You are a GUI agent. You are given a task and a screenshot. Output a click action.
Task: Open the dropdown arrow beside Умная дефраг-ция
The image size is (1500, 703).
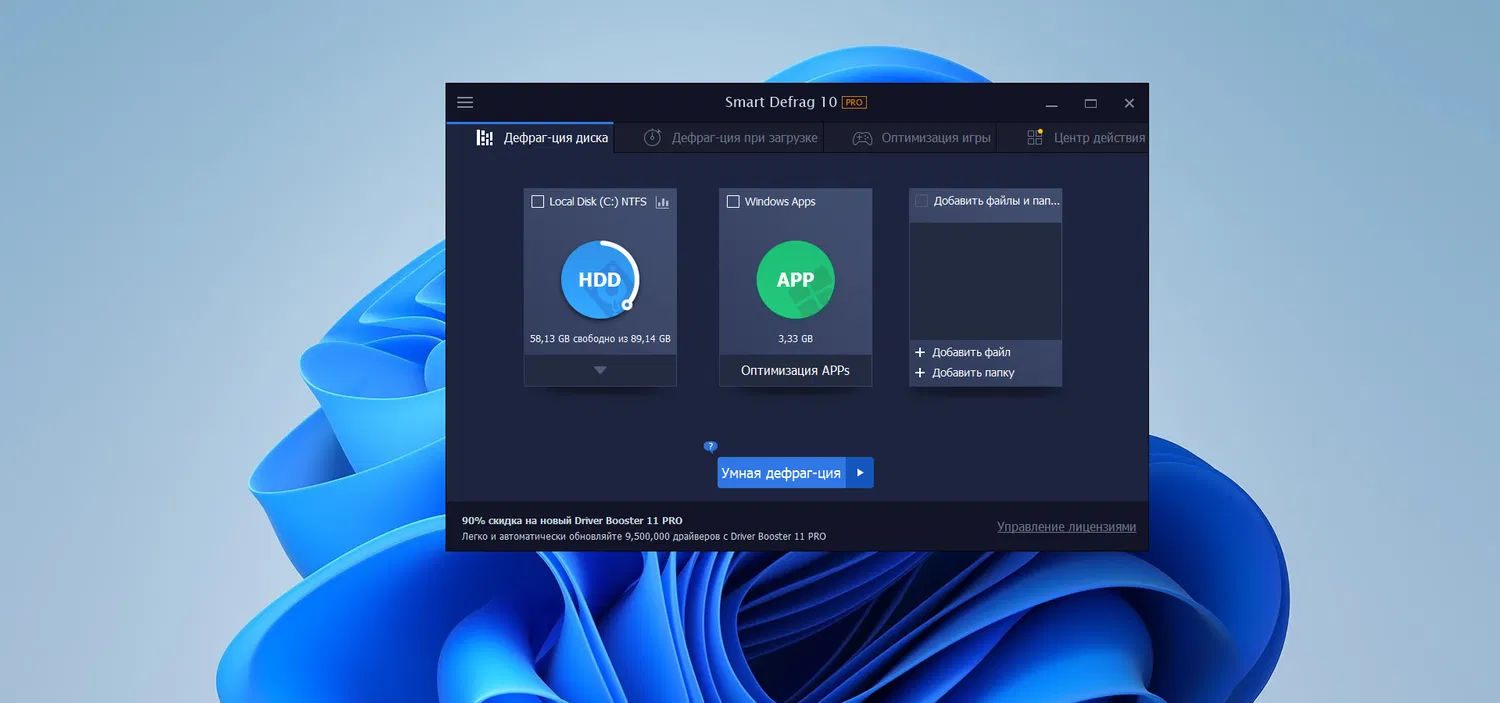click(x=860, y=473)
